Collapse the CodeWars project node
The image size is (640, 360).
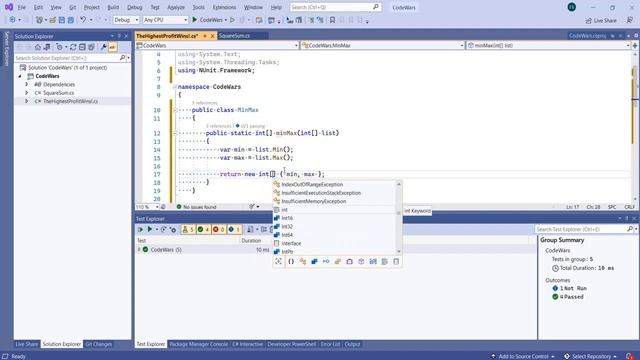[20, 76]
